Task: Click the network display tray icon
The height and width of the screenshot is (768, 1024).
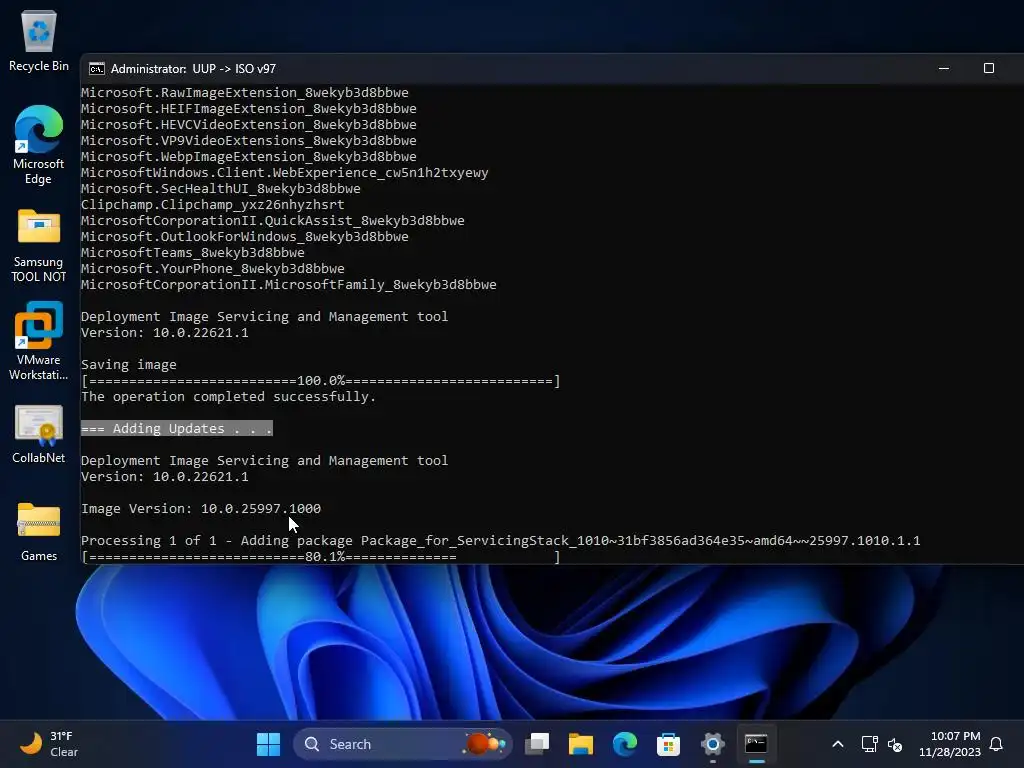Action: (x=869, y=744)
